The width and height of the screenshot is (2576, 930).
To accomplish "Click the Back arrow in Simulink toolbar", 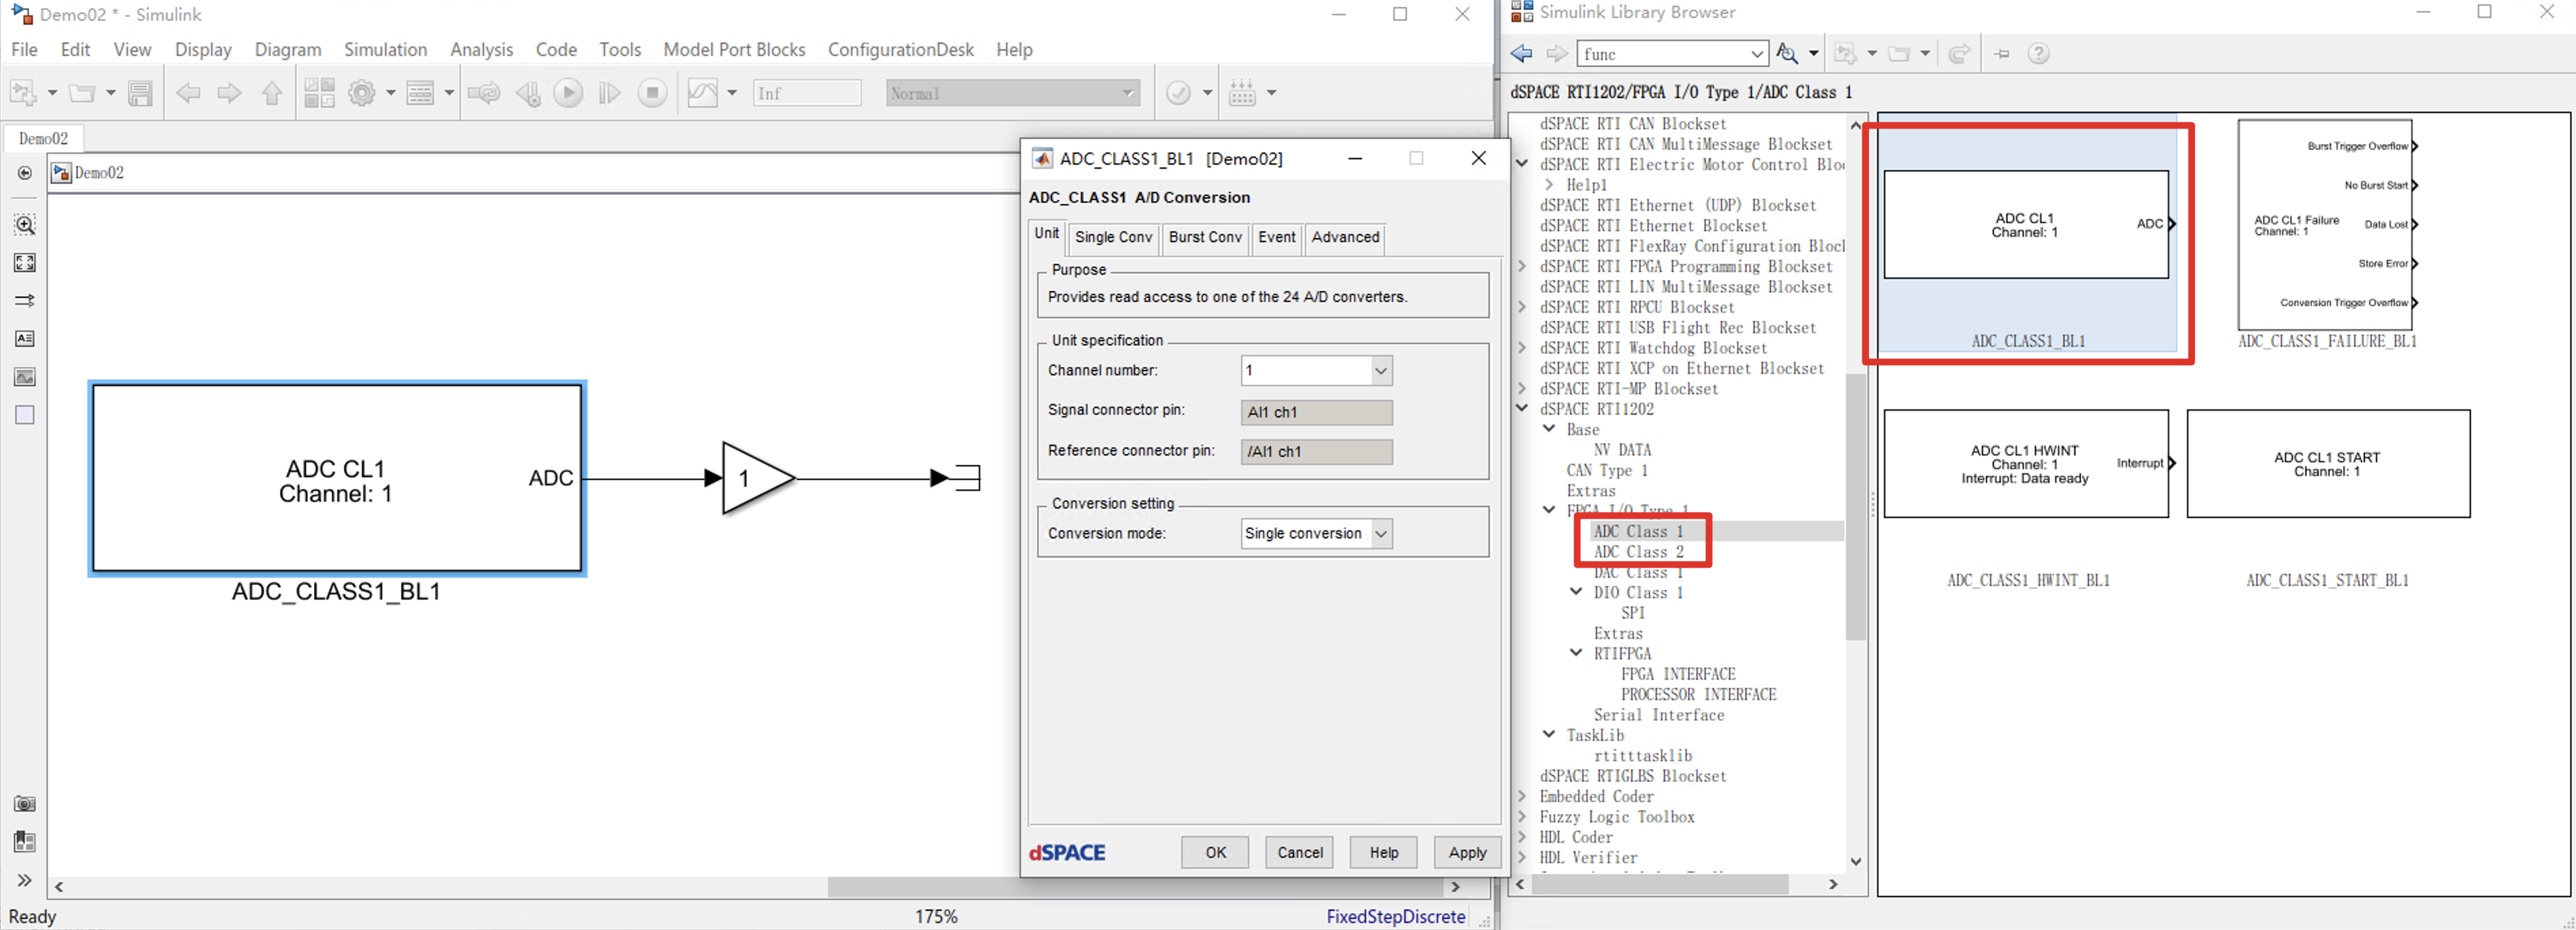I will tap(188, 93).
